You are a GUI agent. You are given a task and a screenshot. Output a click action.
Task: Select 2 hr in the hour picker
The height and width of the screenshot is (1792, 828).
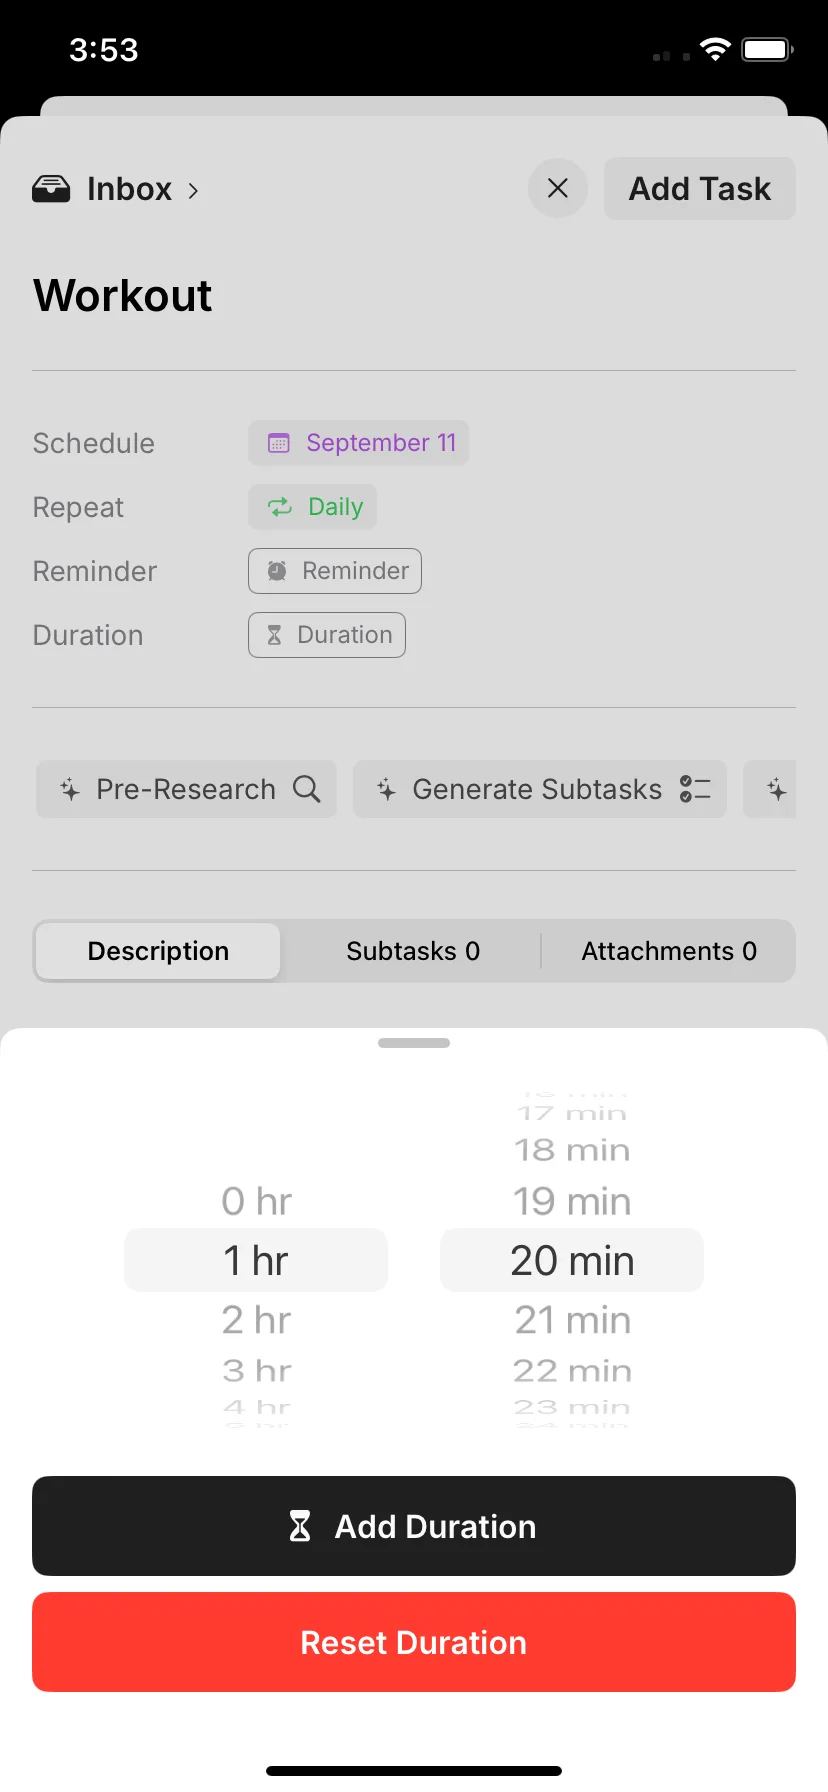256,1320
